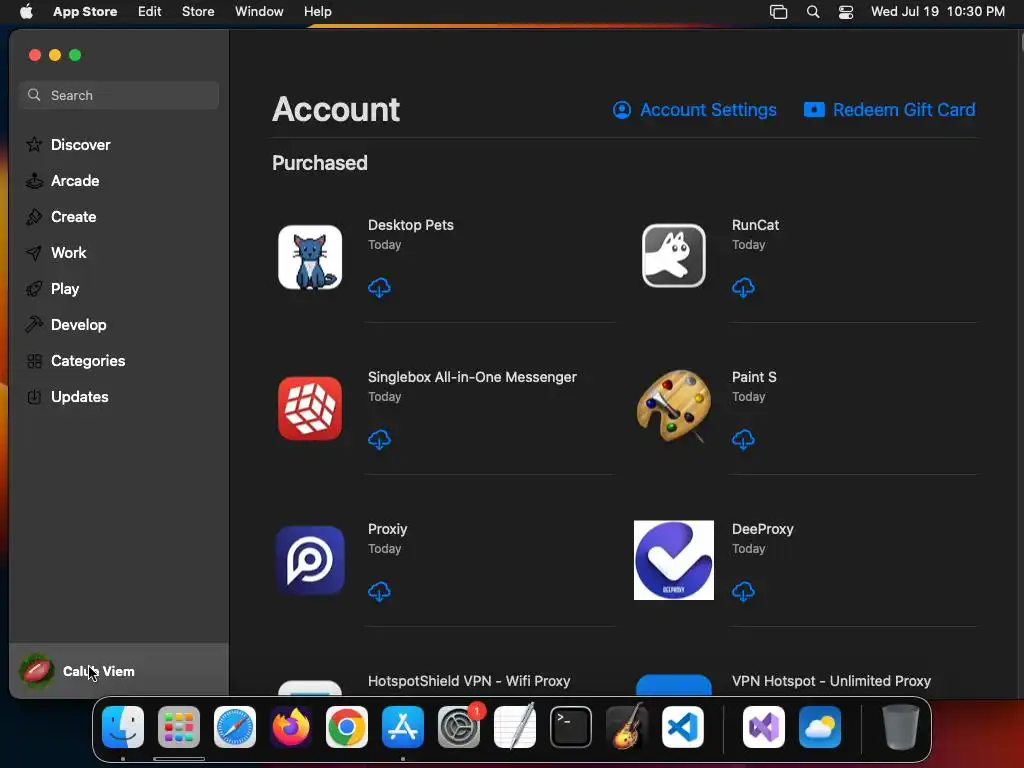Click Redeem Gift Card
This screenshot has height=768, width=1024.
tap(889, 110)
